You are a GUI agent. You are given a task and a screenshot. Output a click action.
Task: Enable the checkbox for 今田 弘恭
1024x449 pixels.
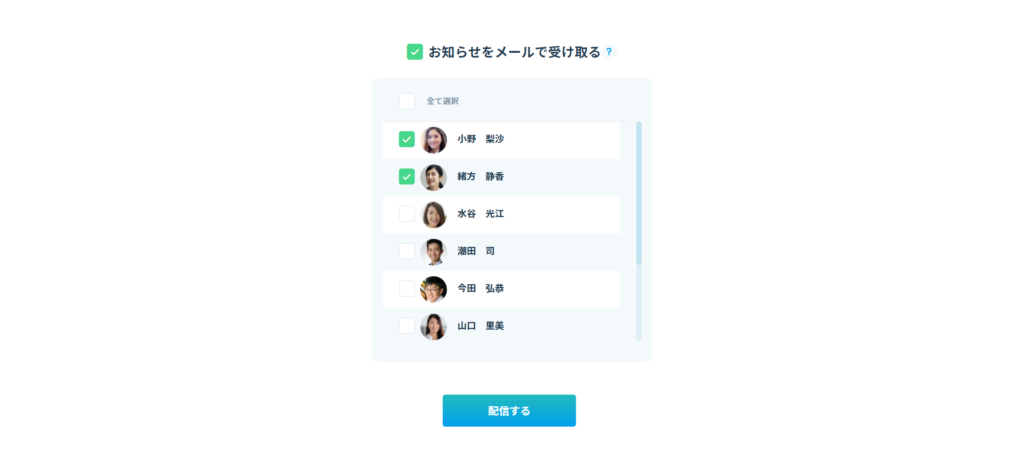tap(407, 289)
